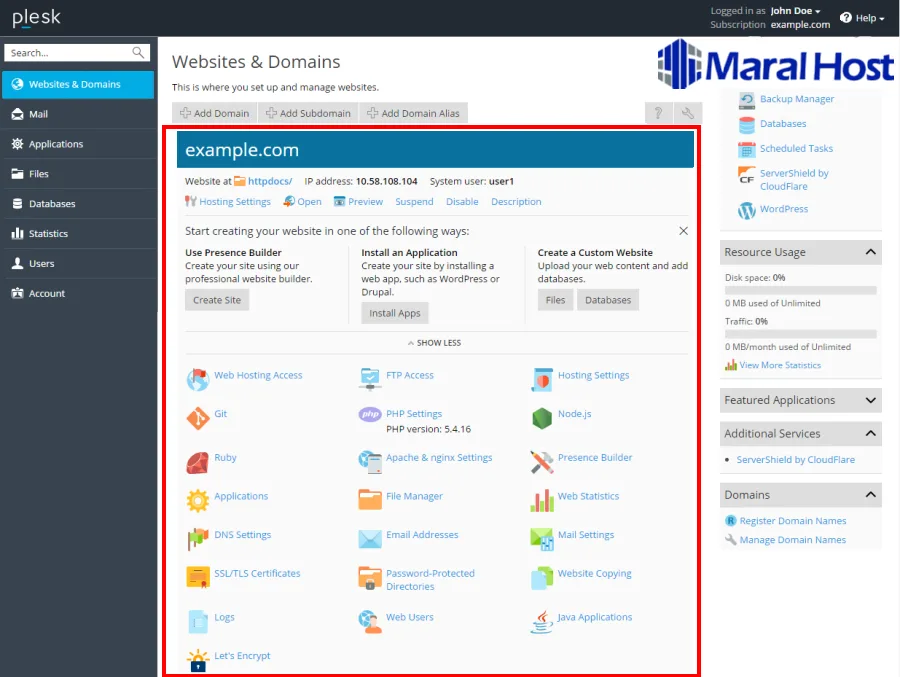
Task: Open the WordPress icon in sidebar
Action: coord(747,210)
